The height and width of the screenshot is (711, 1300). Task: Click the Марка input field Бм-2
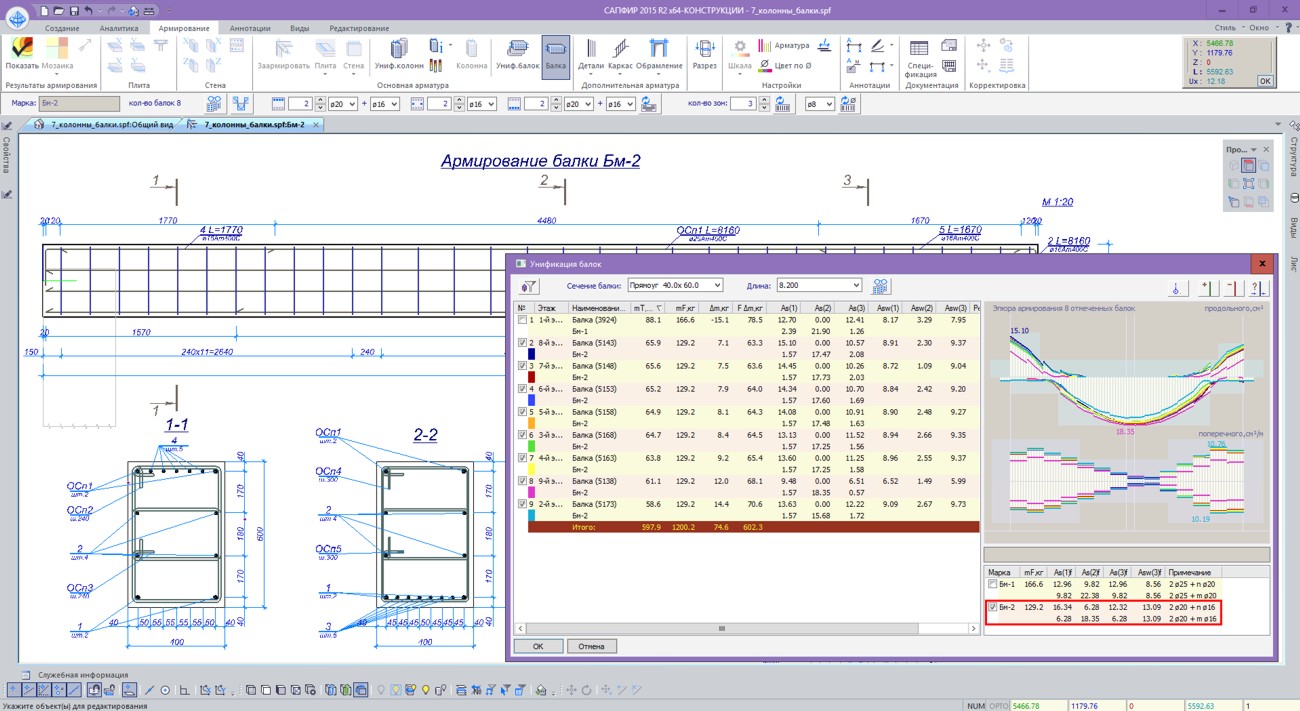pos(78,103)
